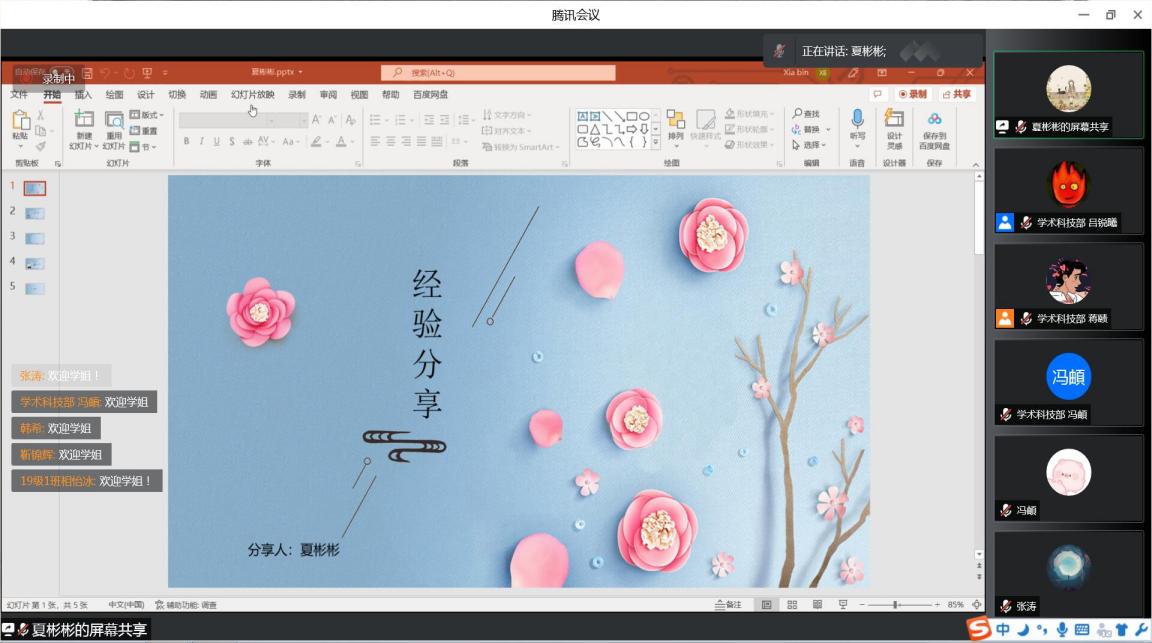
Task: Expand the shapes gallery more arrow
Action: 656,143
